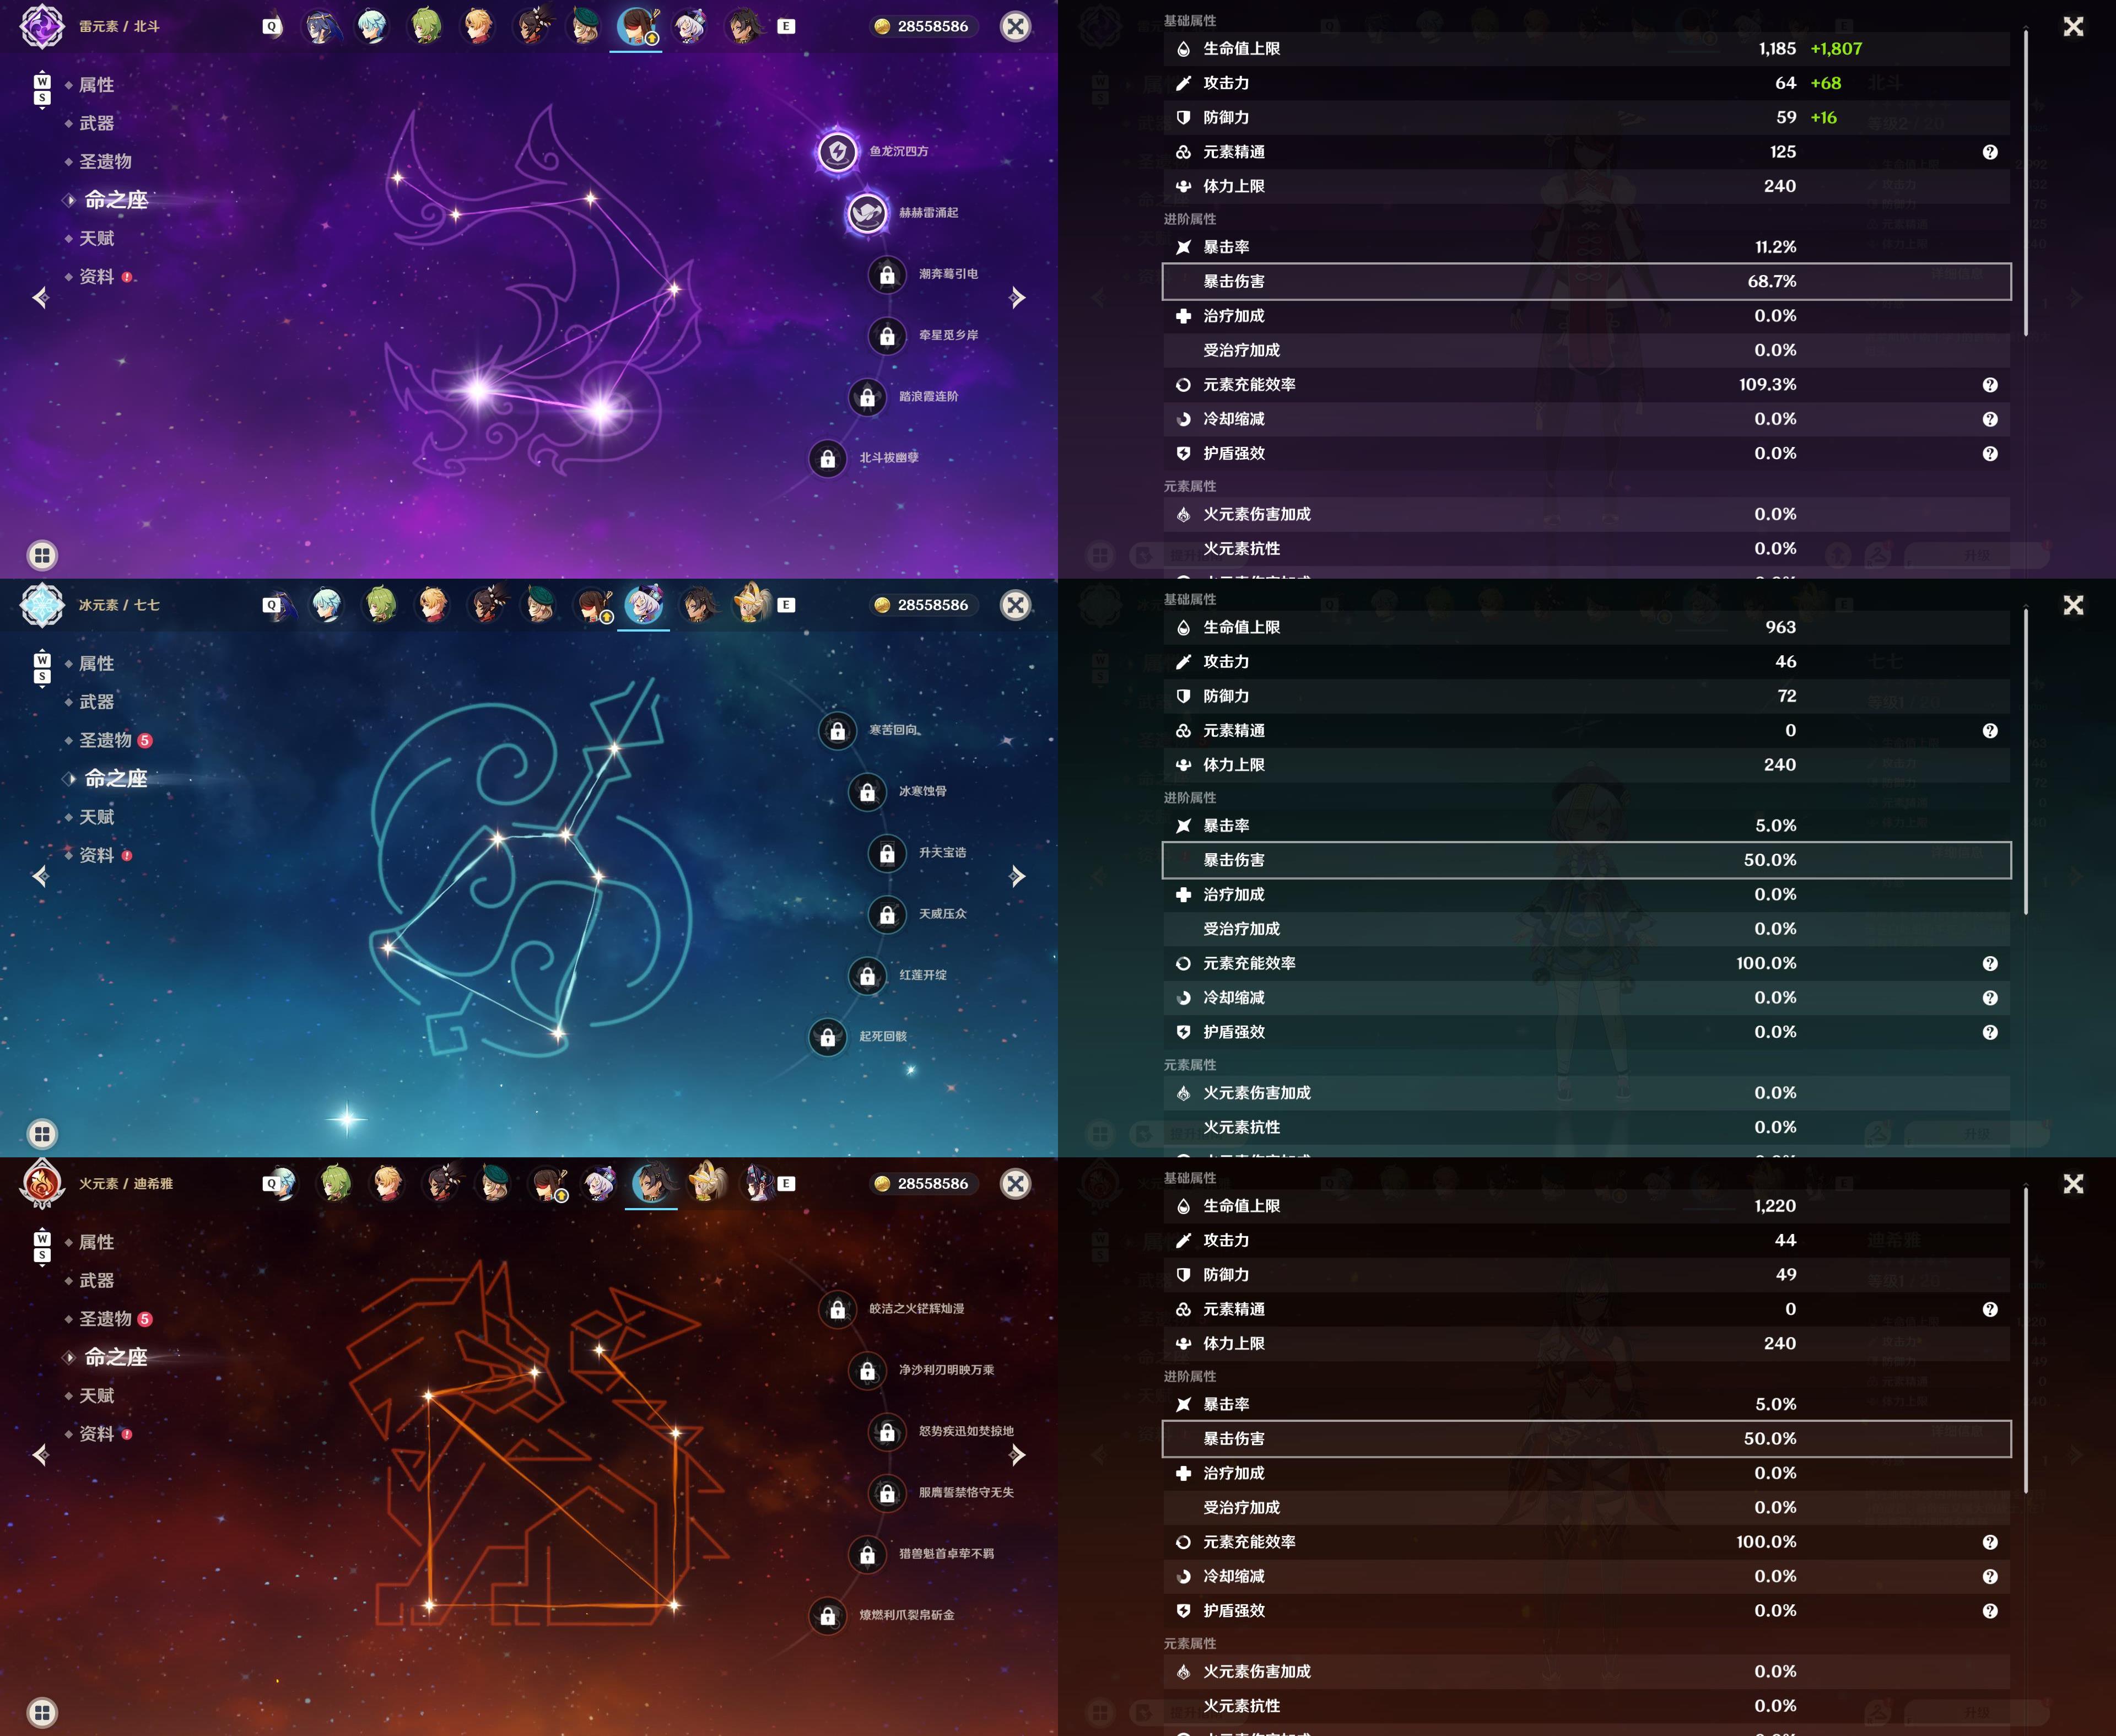Choose the green-beret character portrait on Dehya's screen

point(493,1184)
